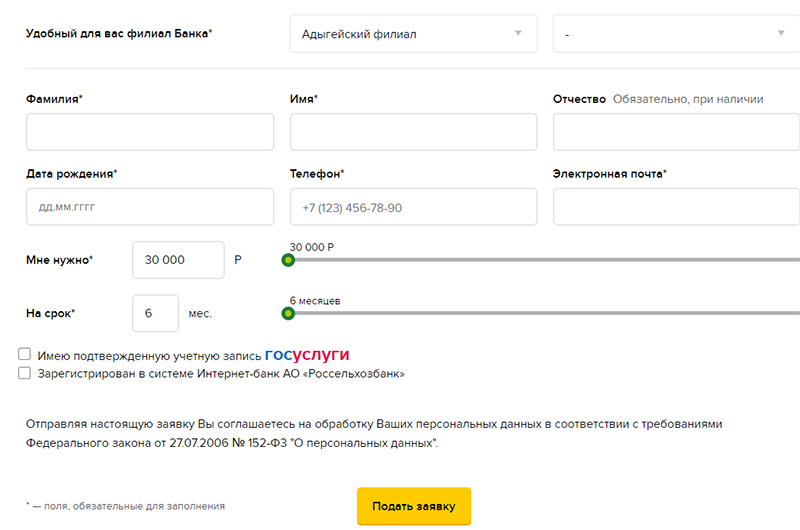Click the Дата рождения date field
This screenshot has width=800, height=530.
pos(150,207)
